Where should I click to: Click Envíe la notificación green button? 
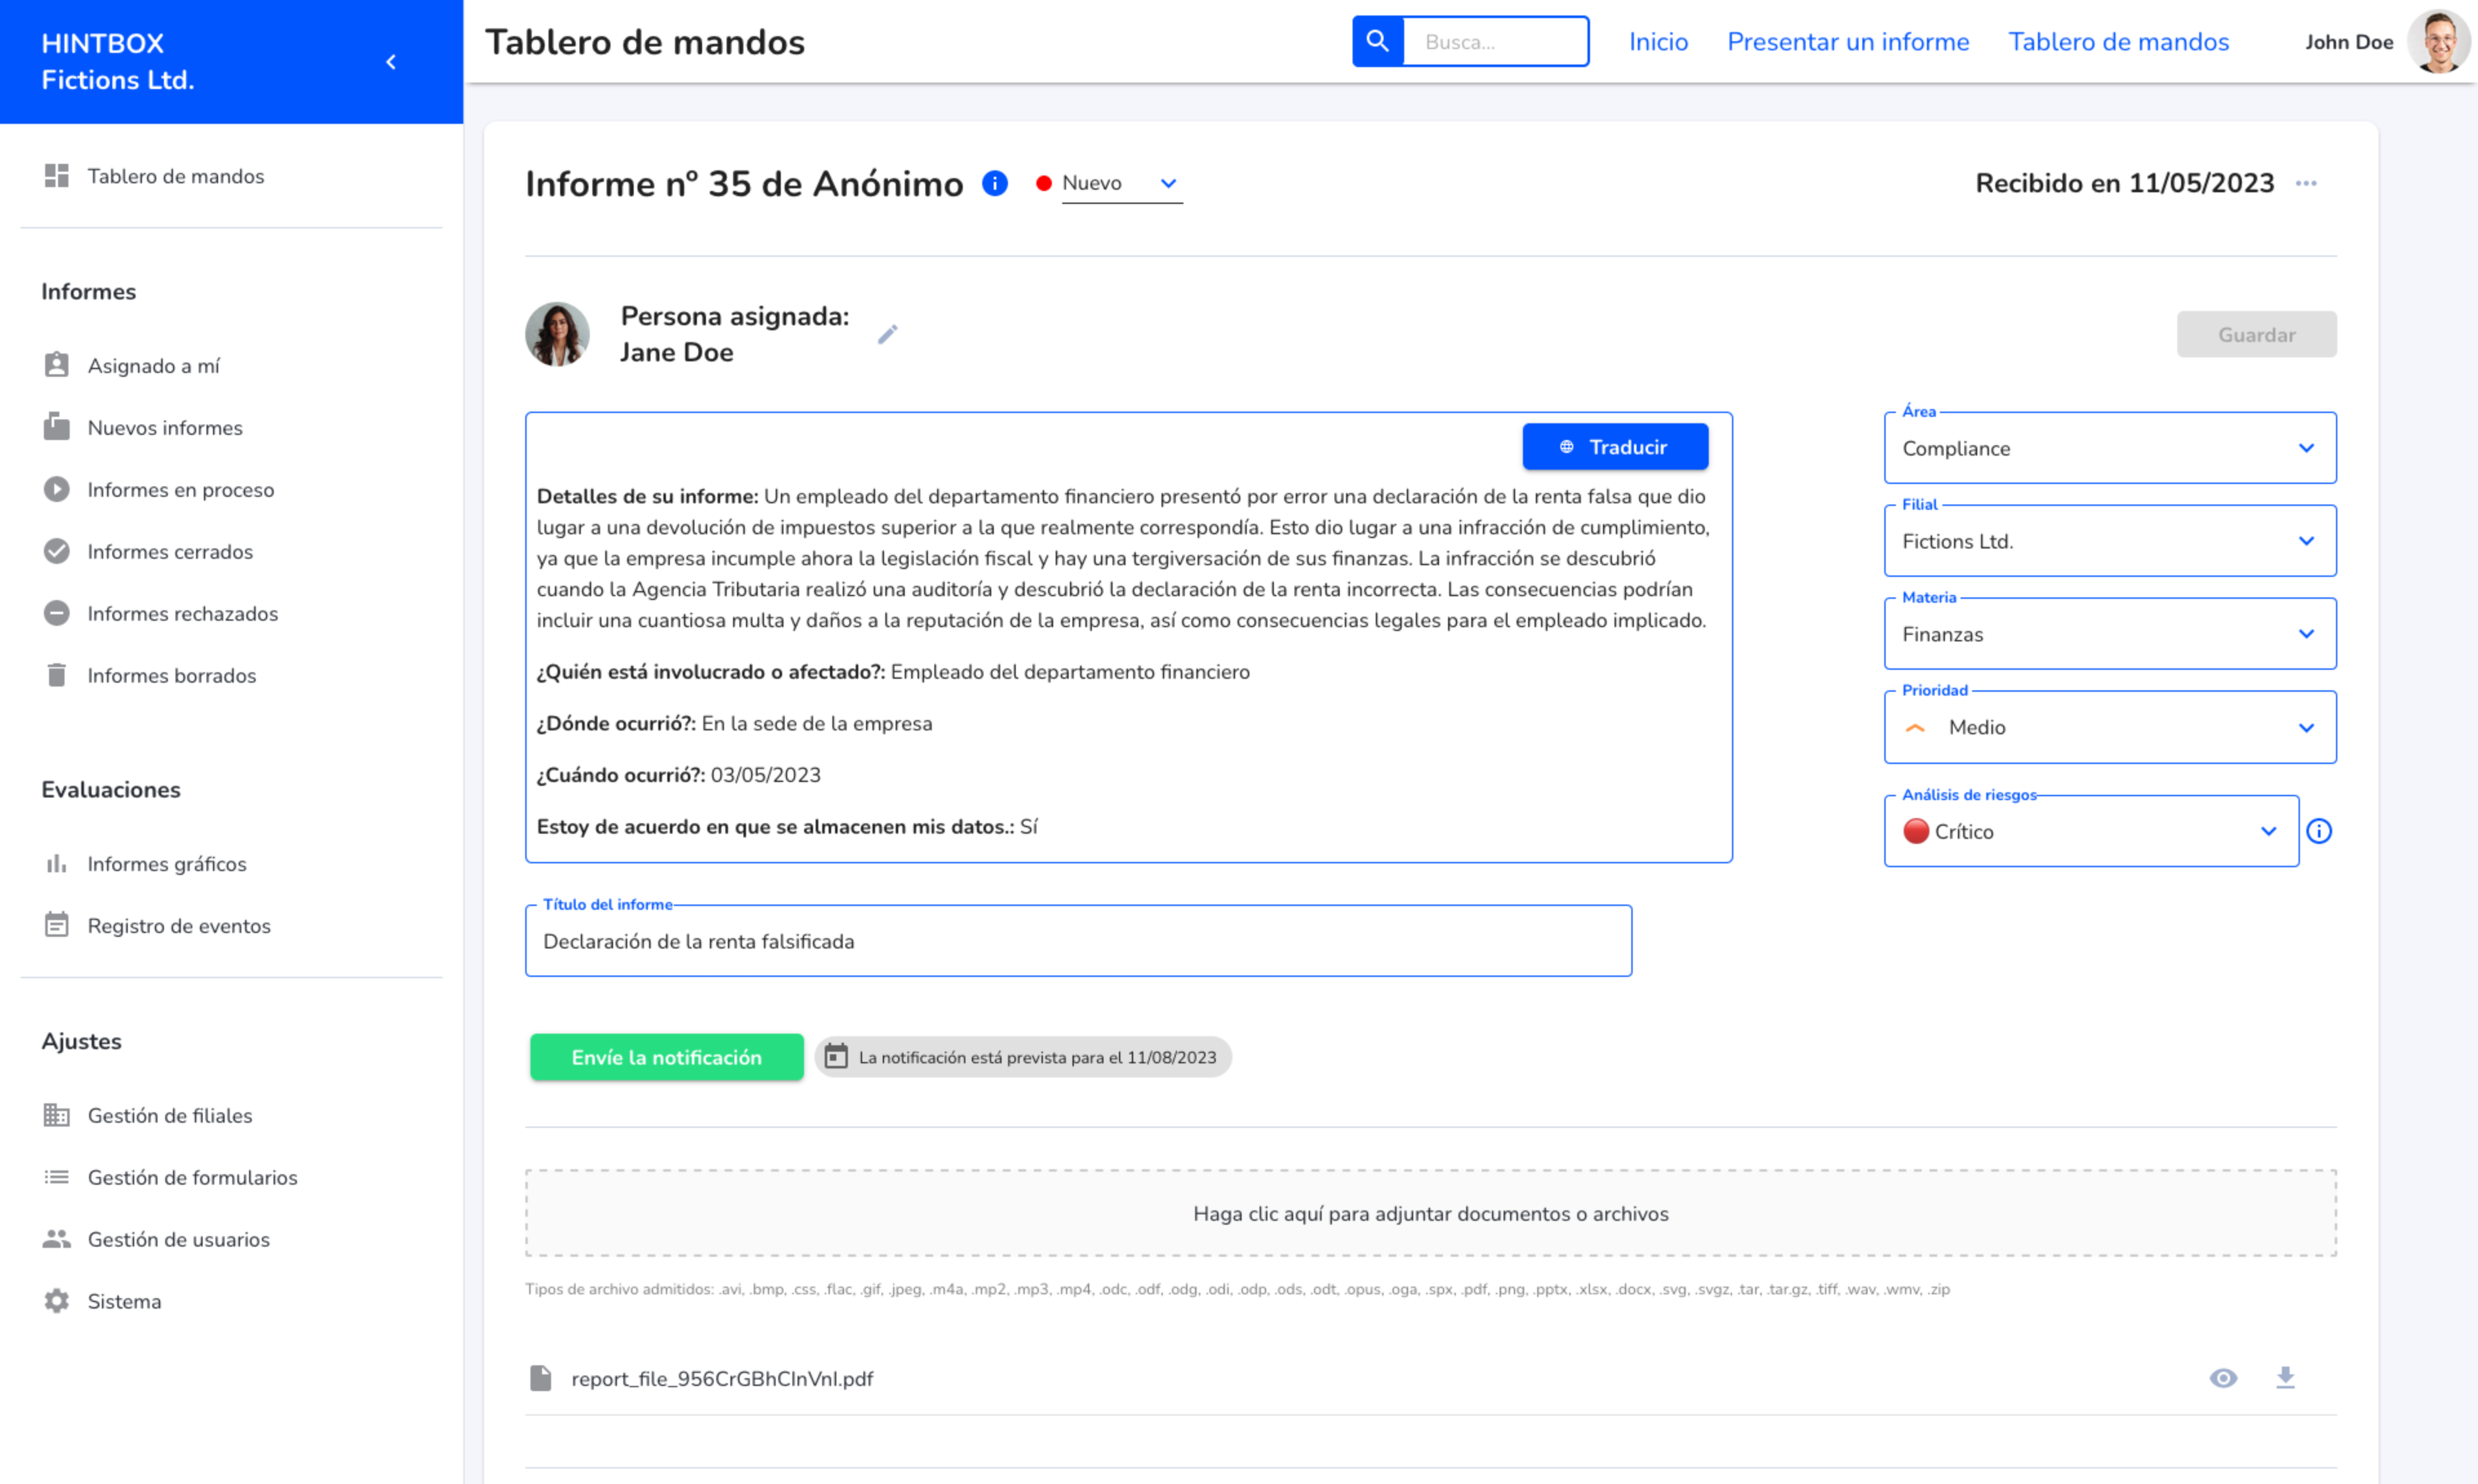click(x=666, y=1056)
